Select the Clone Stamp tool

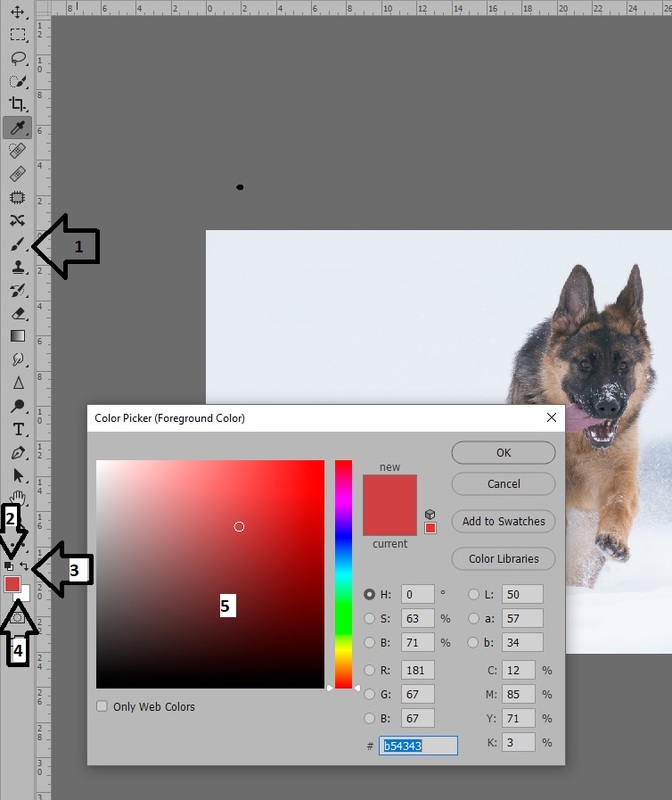[x=18, y=267]
